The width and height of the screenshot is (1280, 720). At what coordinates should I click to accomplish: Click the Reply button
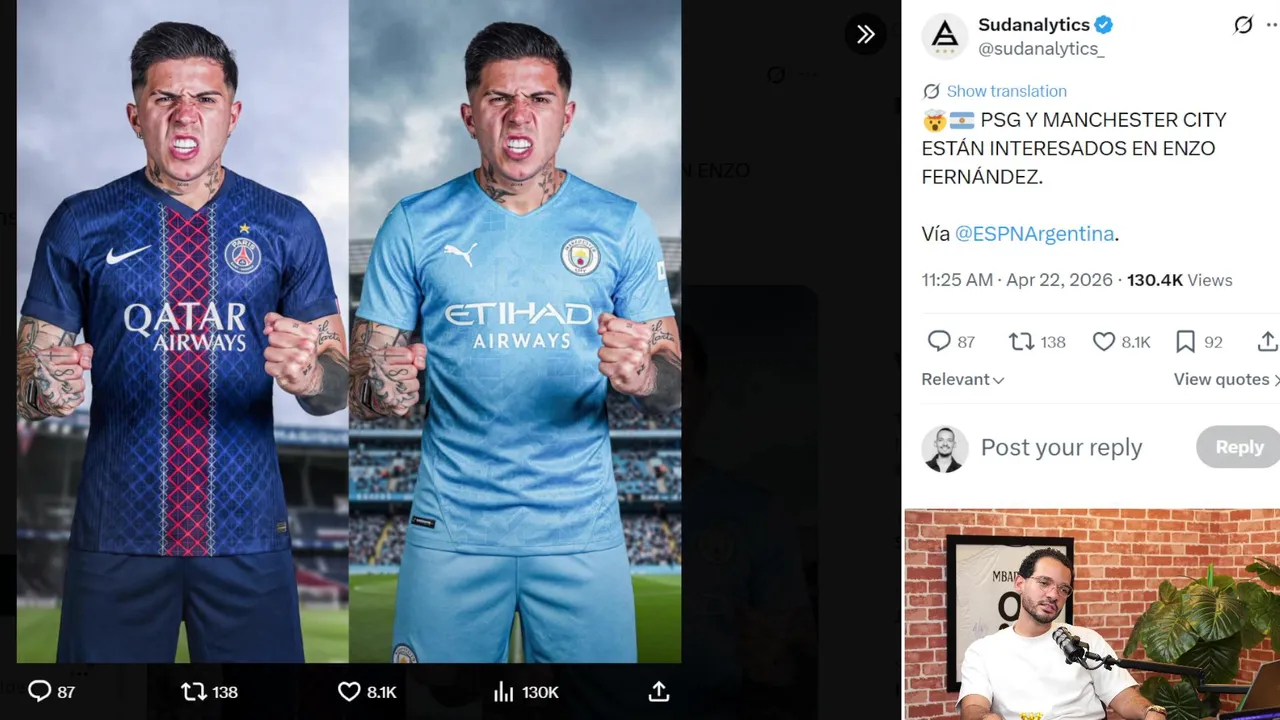pyautogui.click(x=1239, y=447)
